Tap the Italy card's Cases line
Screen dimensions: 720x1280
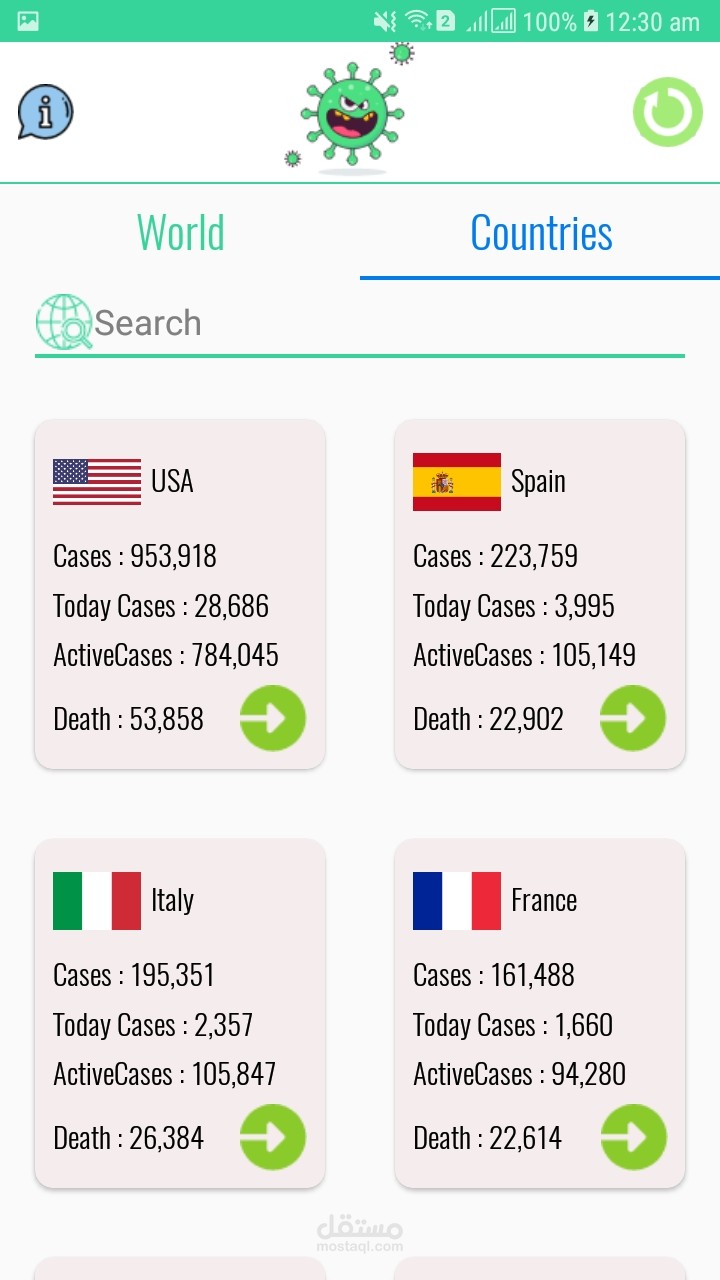134,975
